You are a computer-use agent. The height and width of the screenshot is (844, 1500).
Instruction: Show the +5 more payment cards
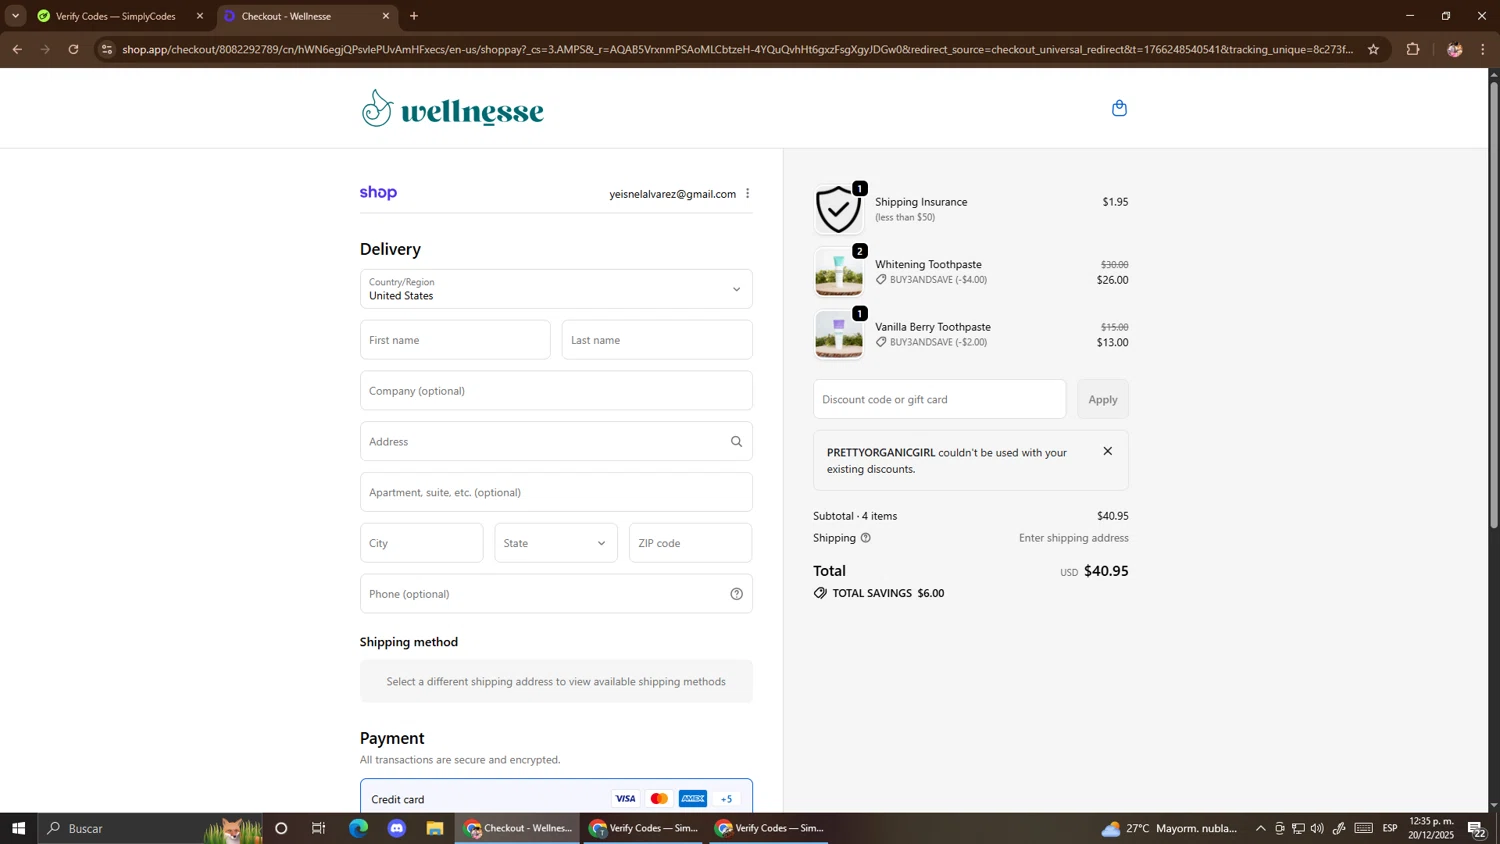tap(727, 799)
